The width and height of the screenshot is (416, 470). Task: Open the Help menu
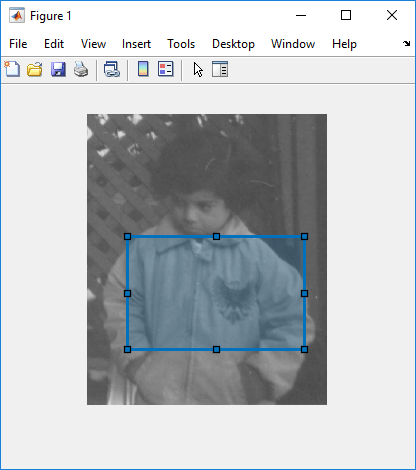344,44
